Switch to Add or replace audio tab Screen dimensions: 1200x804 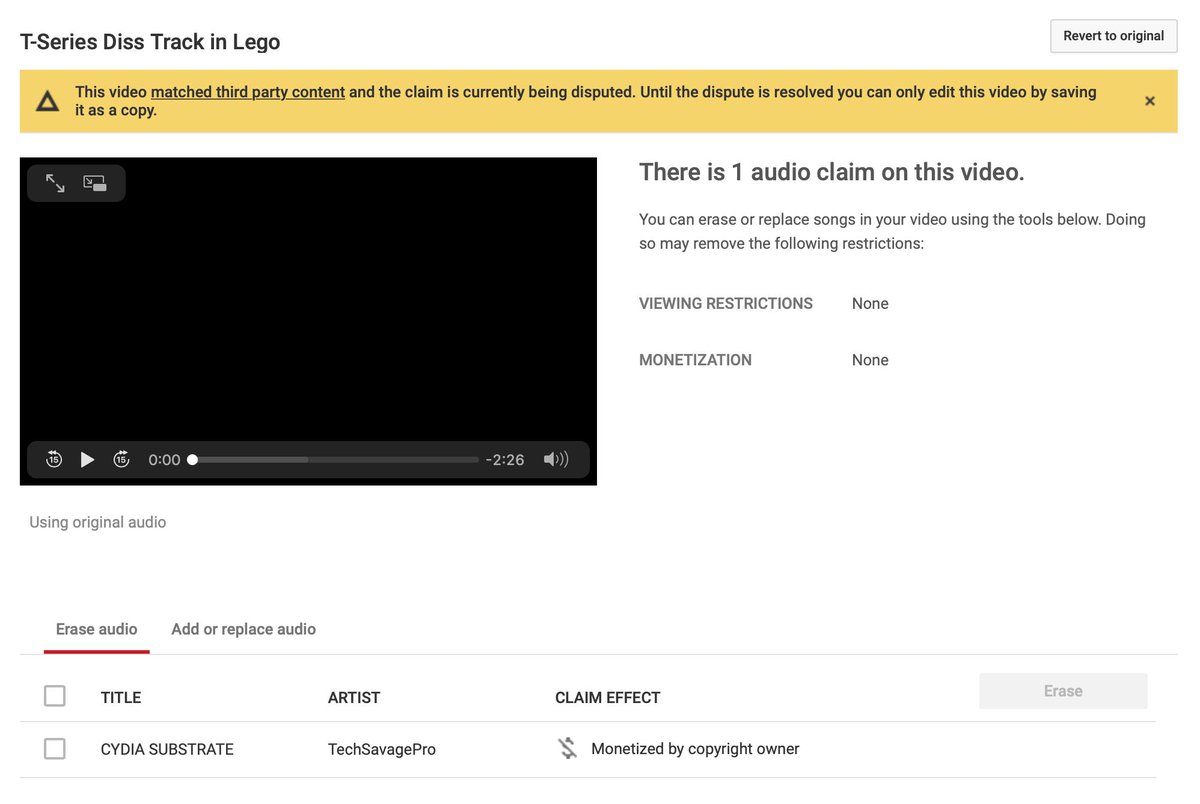[x=243, y=629]
